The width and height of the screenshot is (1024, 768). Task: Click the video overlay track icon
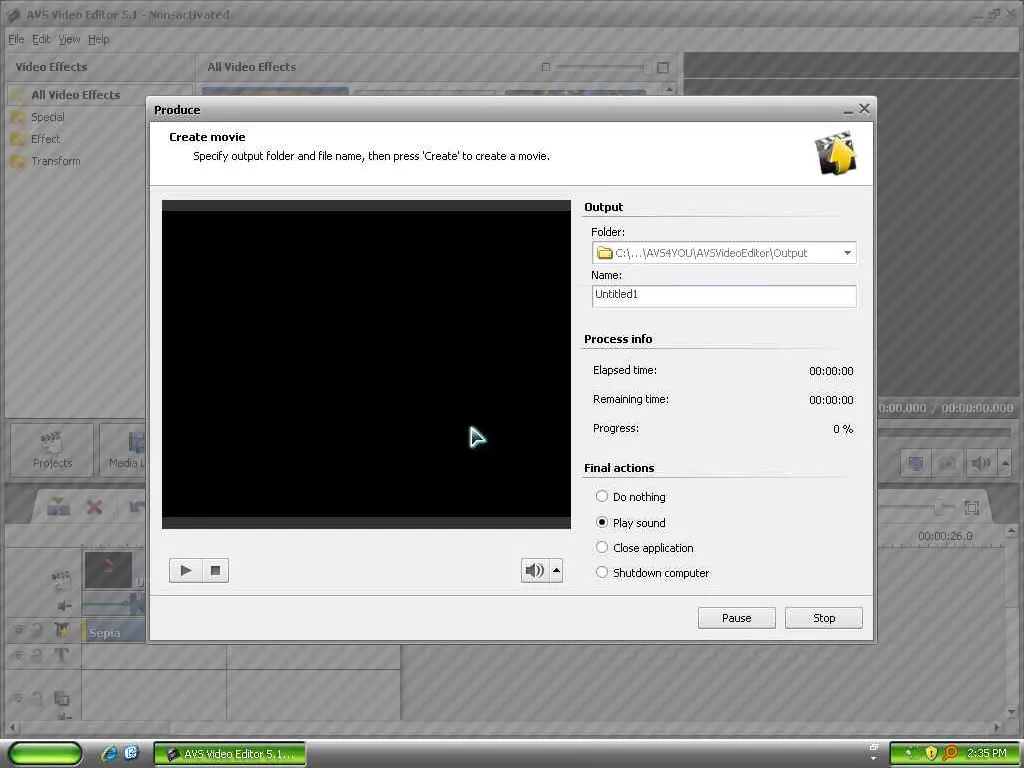(61, 699)
